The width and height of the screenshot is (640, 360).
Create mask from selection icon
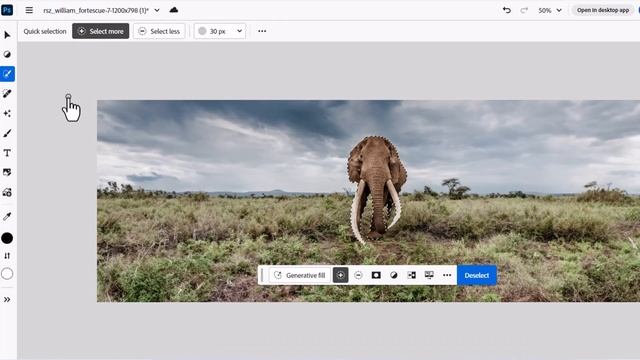pyautogui.click(x=376, y=275)
